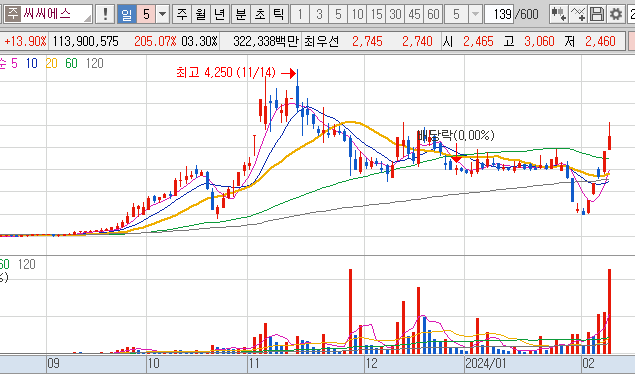Image resolution: width=635 pixels, height=374 pixels.
Task: Click the interval 5 value next to 60
Action: coord(456,14)
